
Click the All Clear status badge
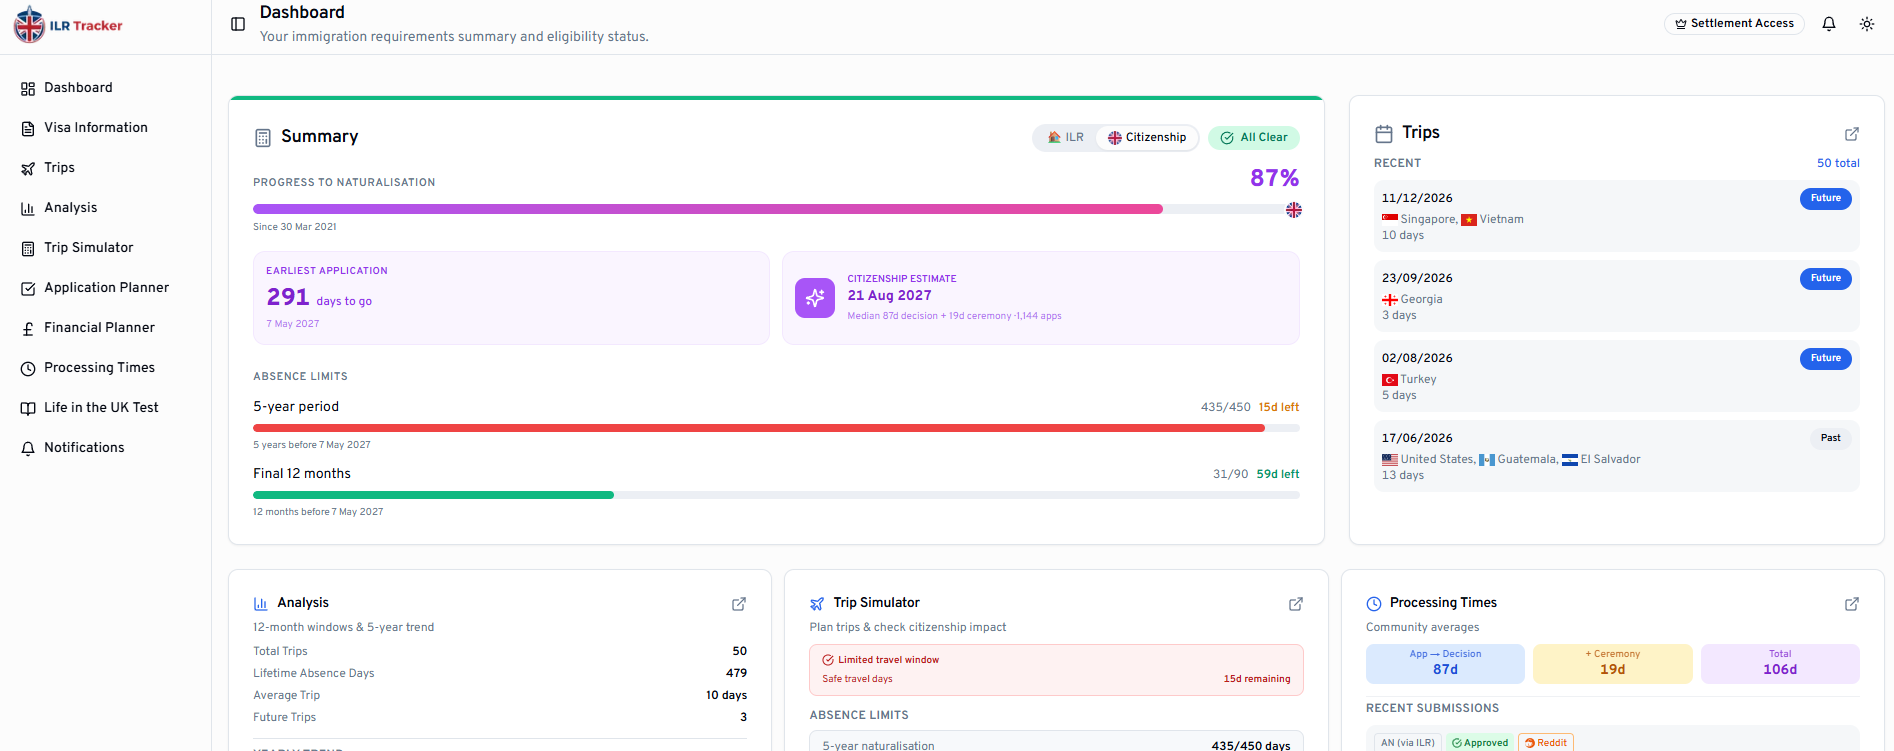click(x=1254, y=138)
